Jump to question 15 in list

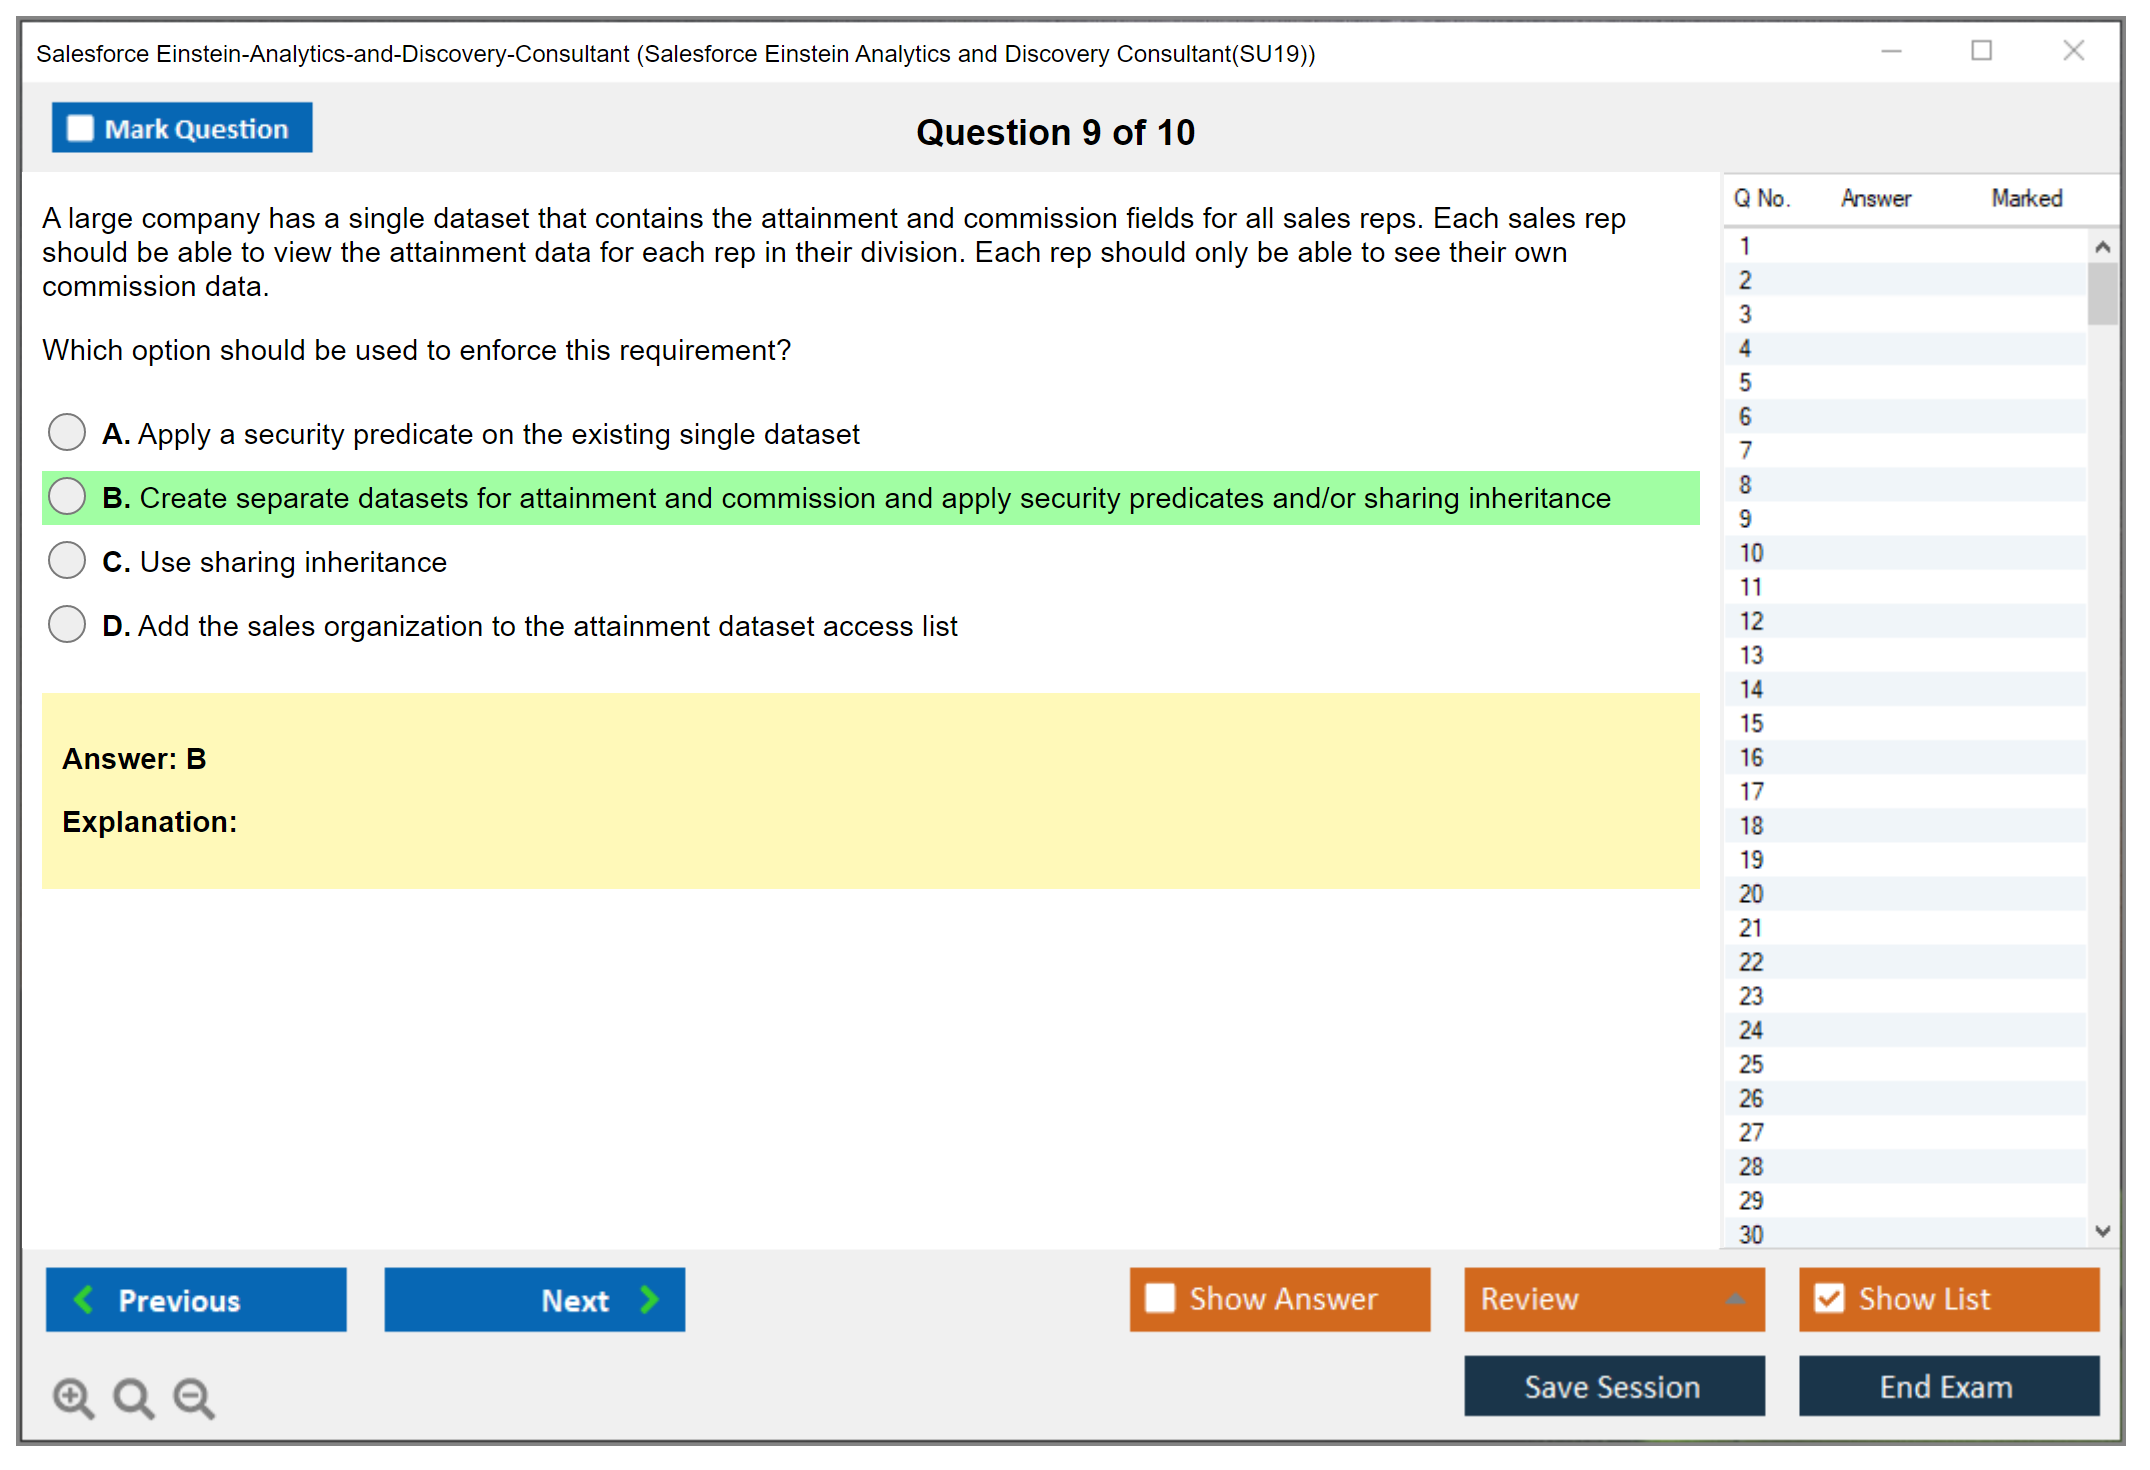click(1751, 723)
